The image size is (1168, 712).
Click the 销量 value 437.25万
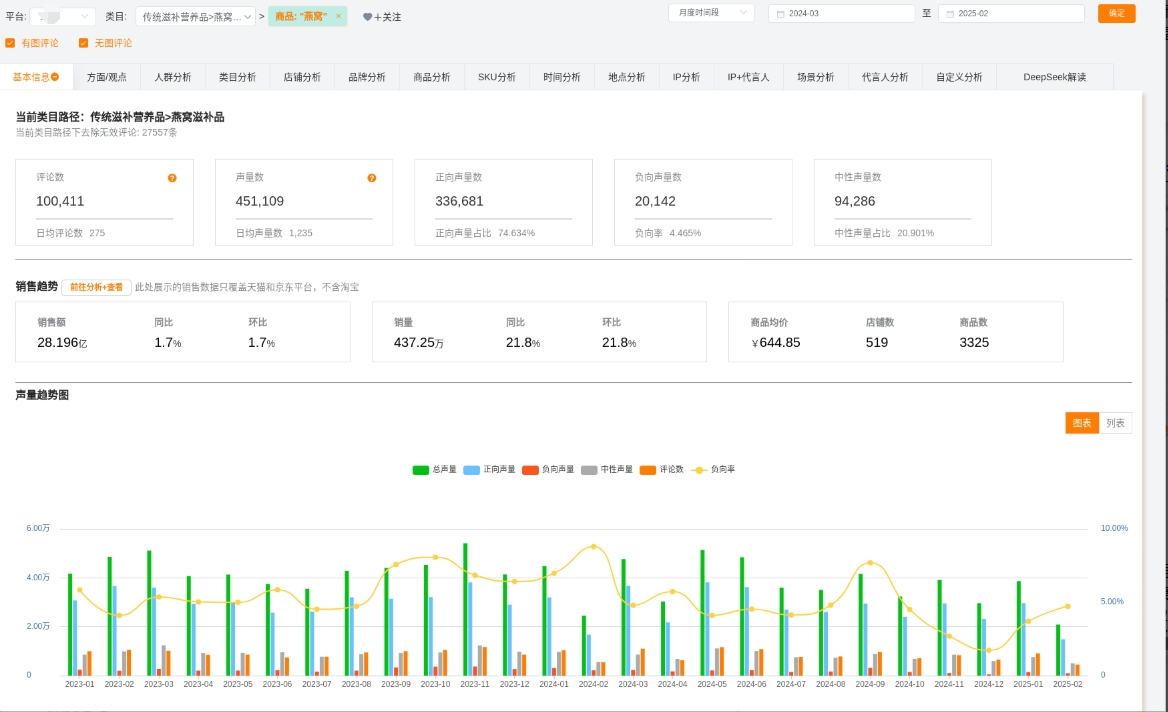[x=419, y=343]
